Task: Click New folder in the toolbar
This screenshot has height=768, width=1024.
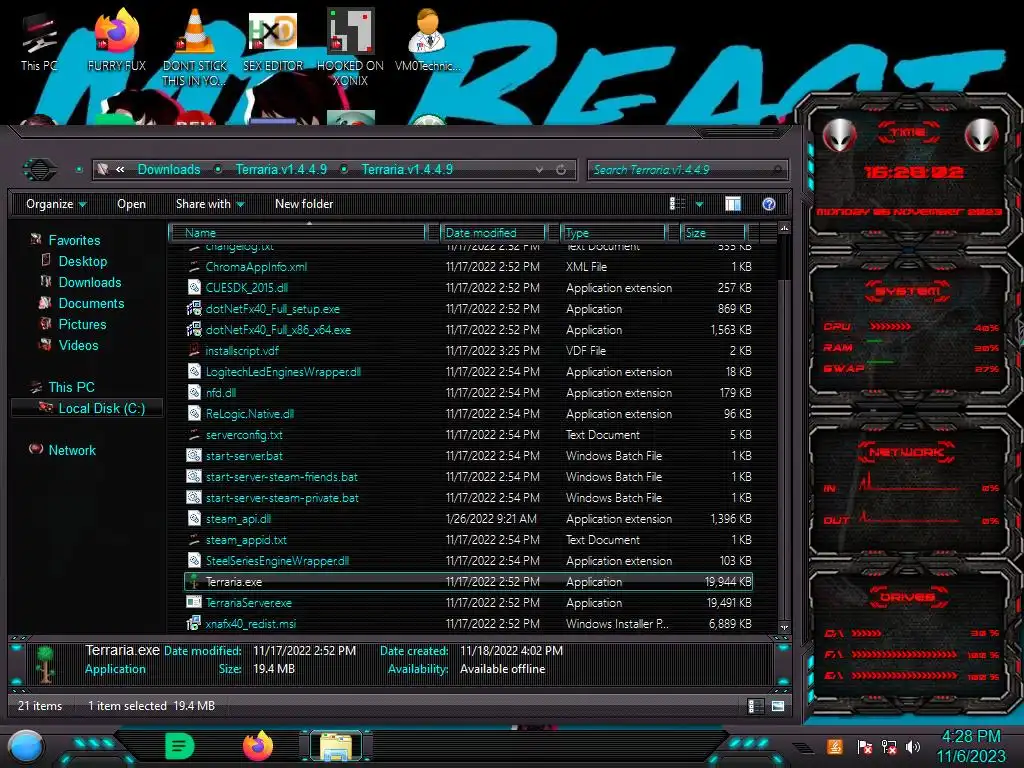Action: point(304,204)
